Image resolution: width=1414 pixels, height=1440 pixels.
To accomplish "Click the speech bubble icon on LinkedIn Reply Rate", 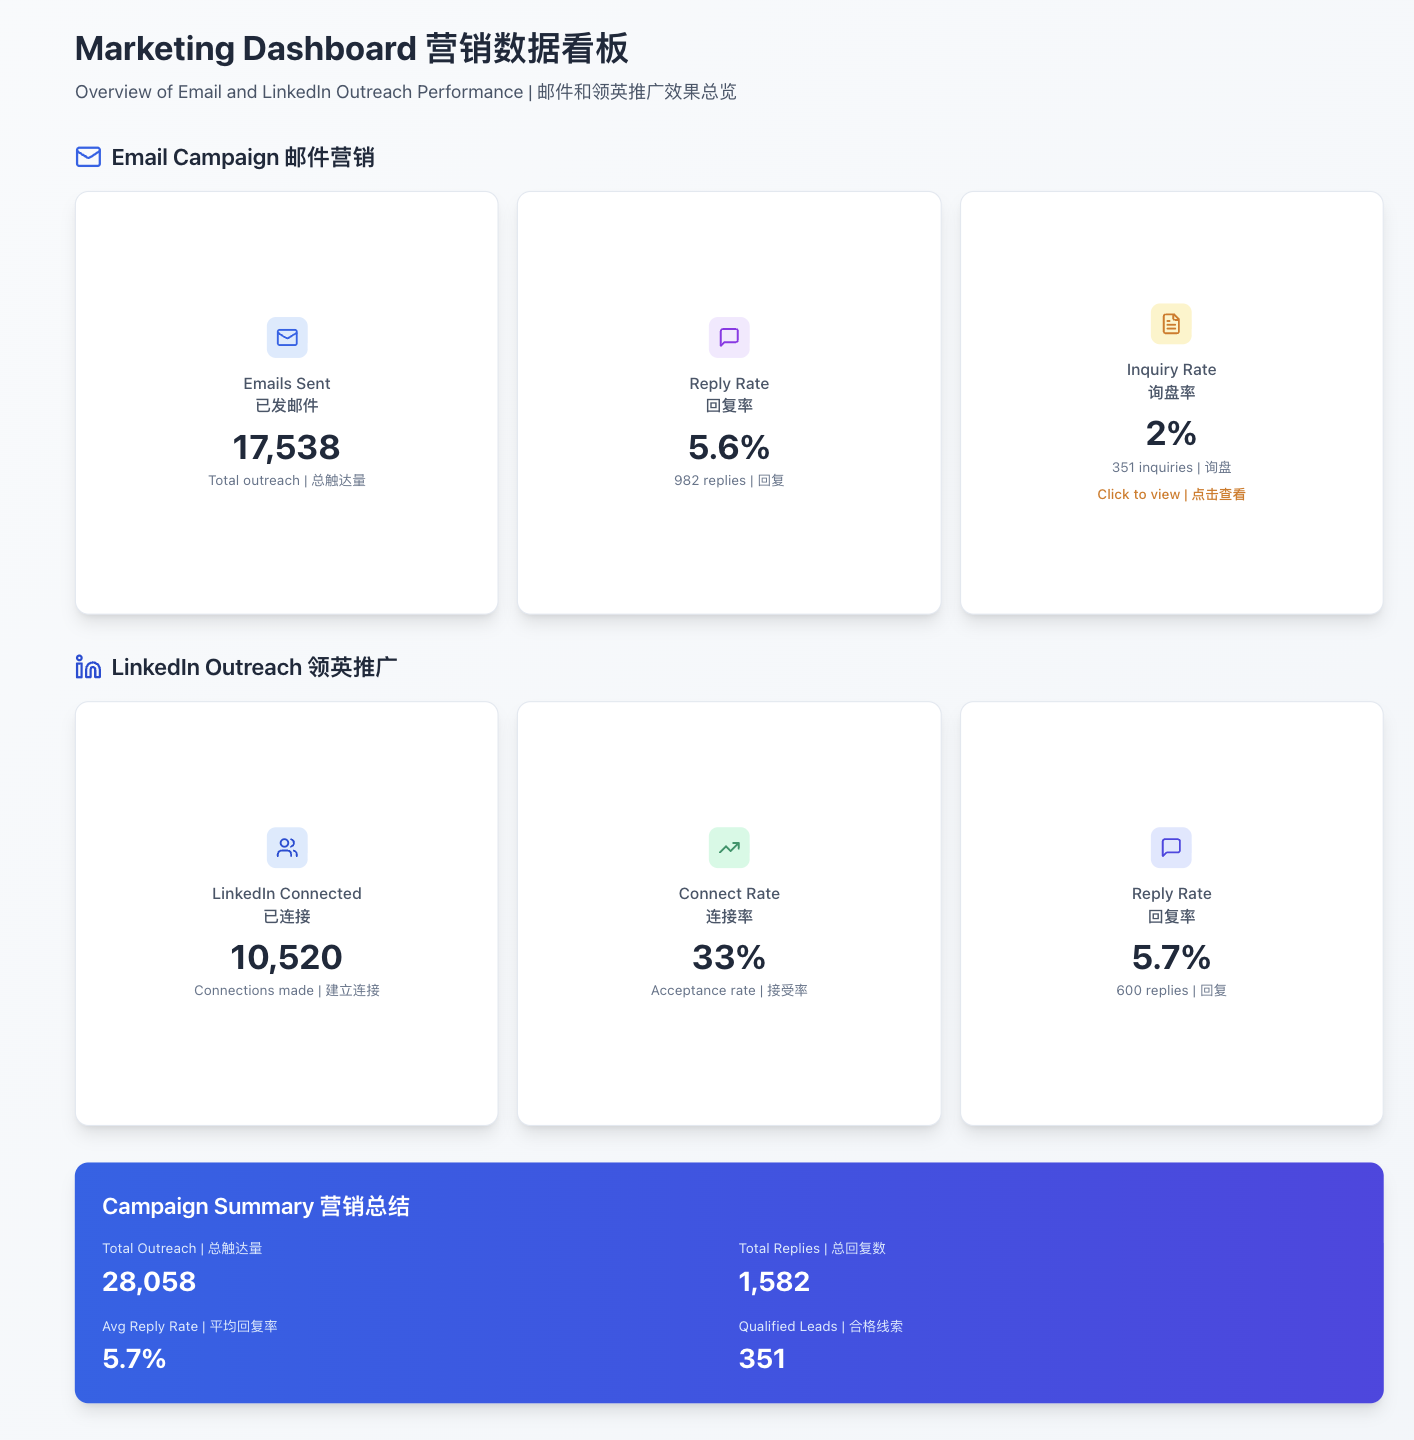I will pyautogui.click(x=1170, y=847).
